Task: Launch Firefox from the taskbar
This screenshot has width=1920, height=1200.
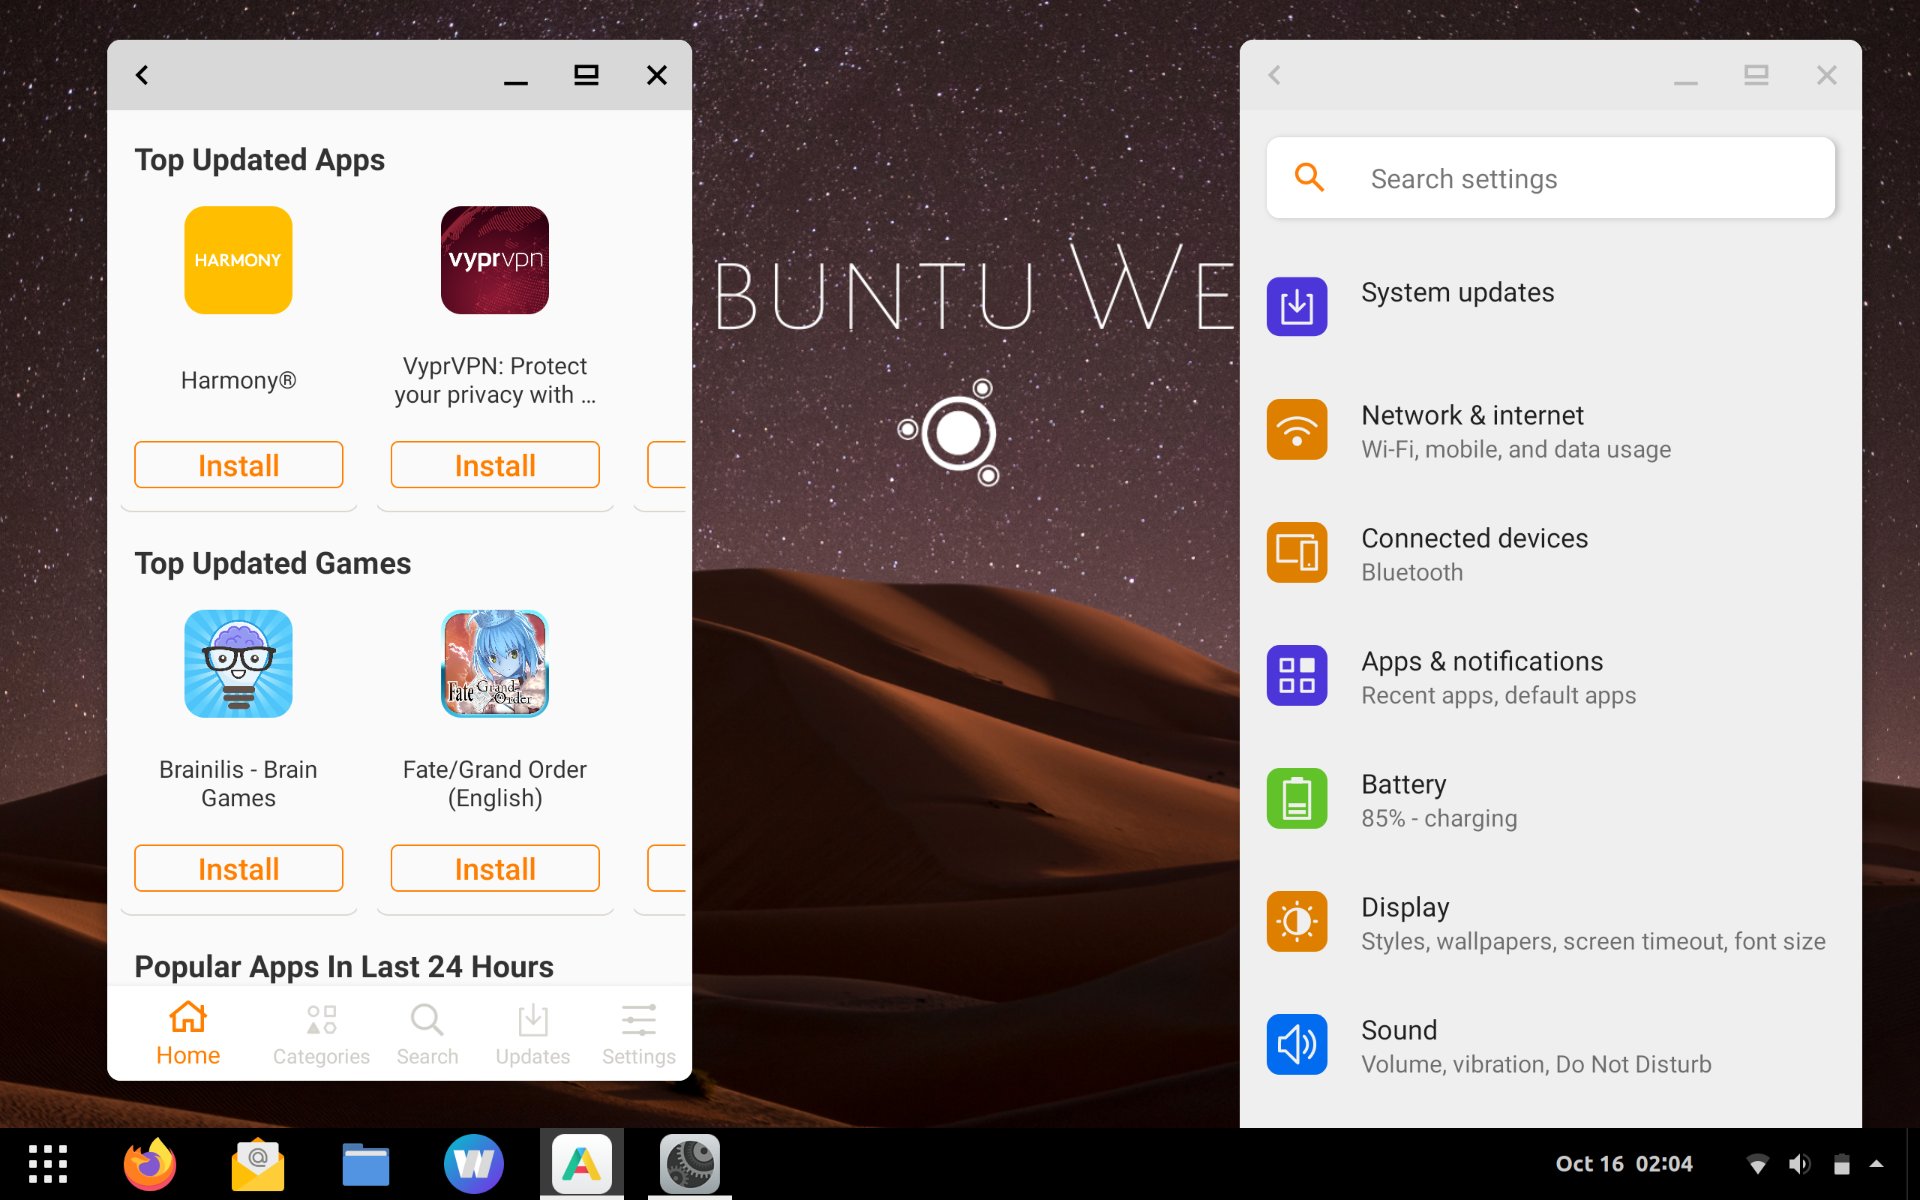Action: (x=148, y=1163)
